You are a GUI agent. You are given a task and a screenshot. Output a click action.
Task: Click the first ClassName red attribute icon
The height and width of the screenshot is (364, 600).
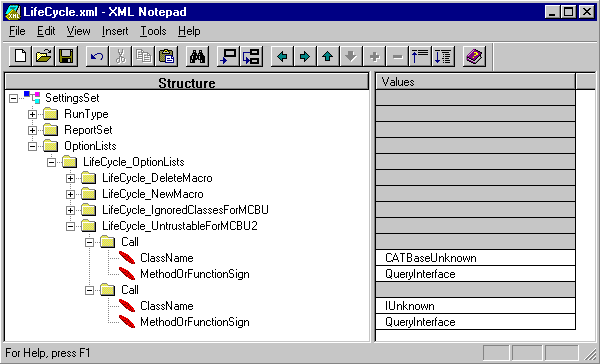127,258
